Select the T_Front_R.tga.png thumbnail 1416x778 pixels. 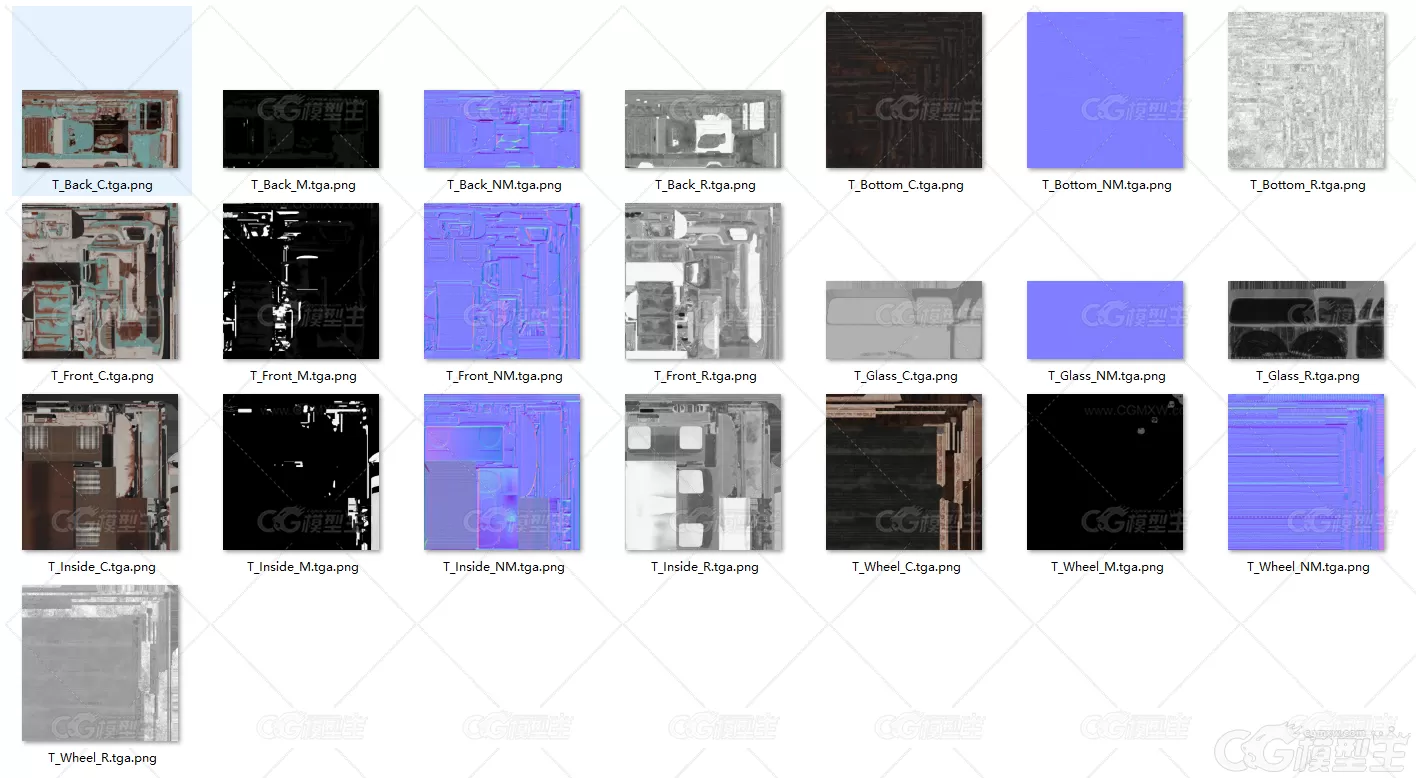point(703,281)
